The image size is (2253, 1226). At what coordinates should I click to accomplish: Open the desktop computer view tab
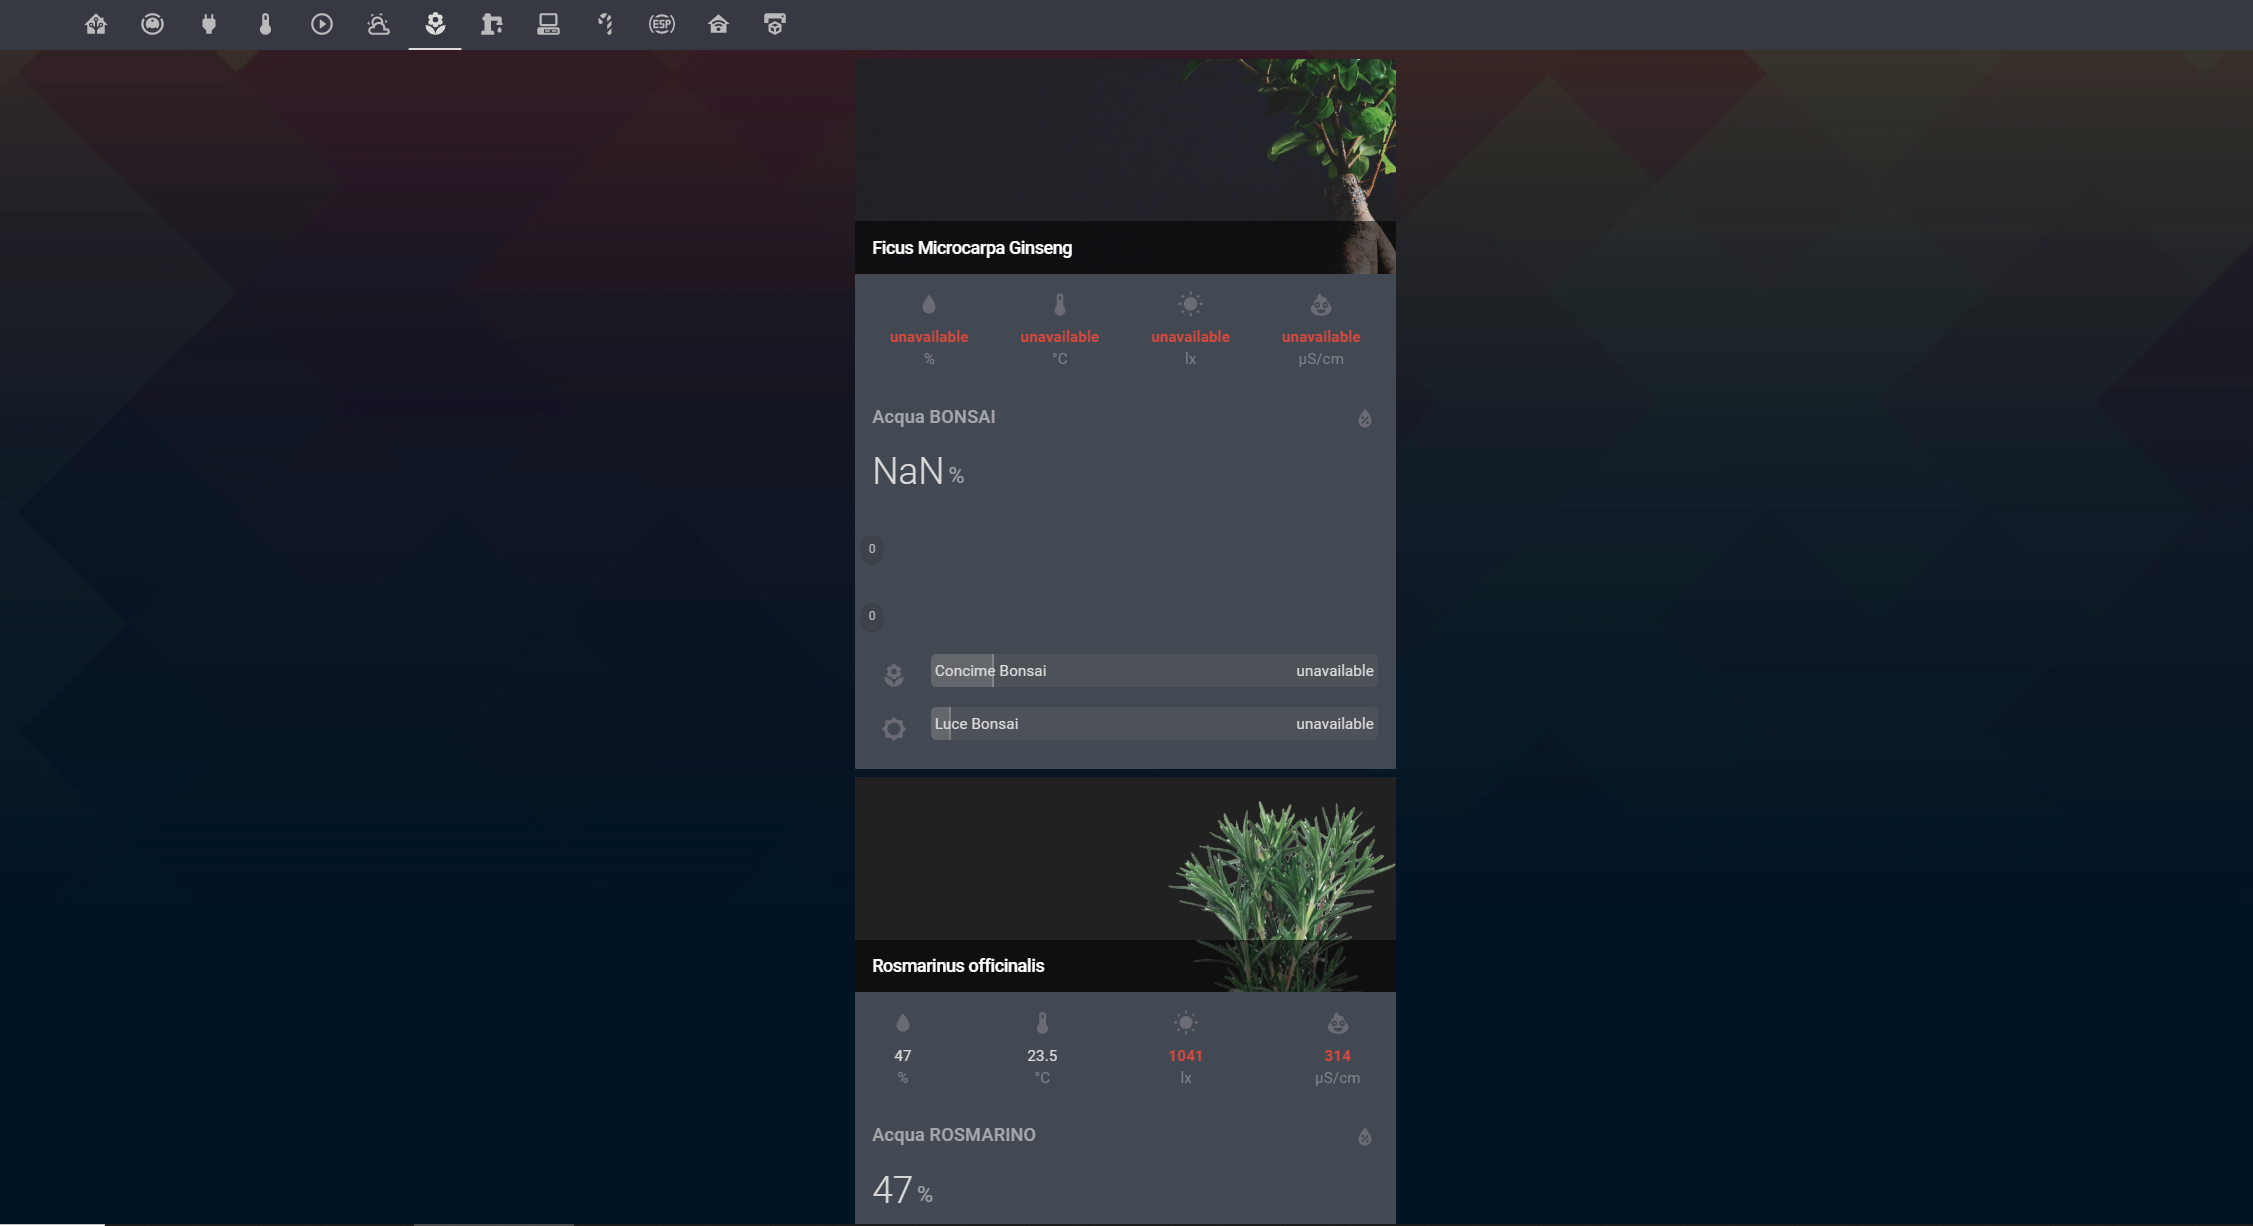coord(548,24)
